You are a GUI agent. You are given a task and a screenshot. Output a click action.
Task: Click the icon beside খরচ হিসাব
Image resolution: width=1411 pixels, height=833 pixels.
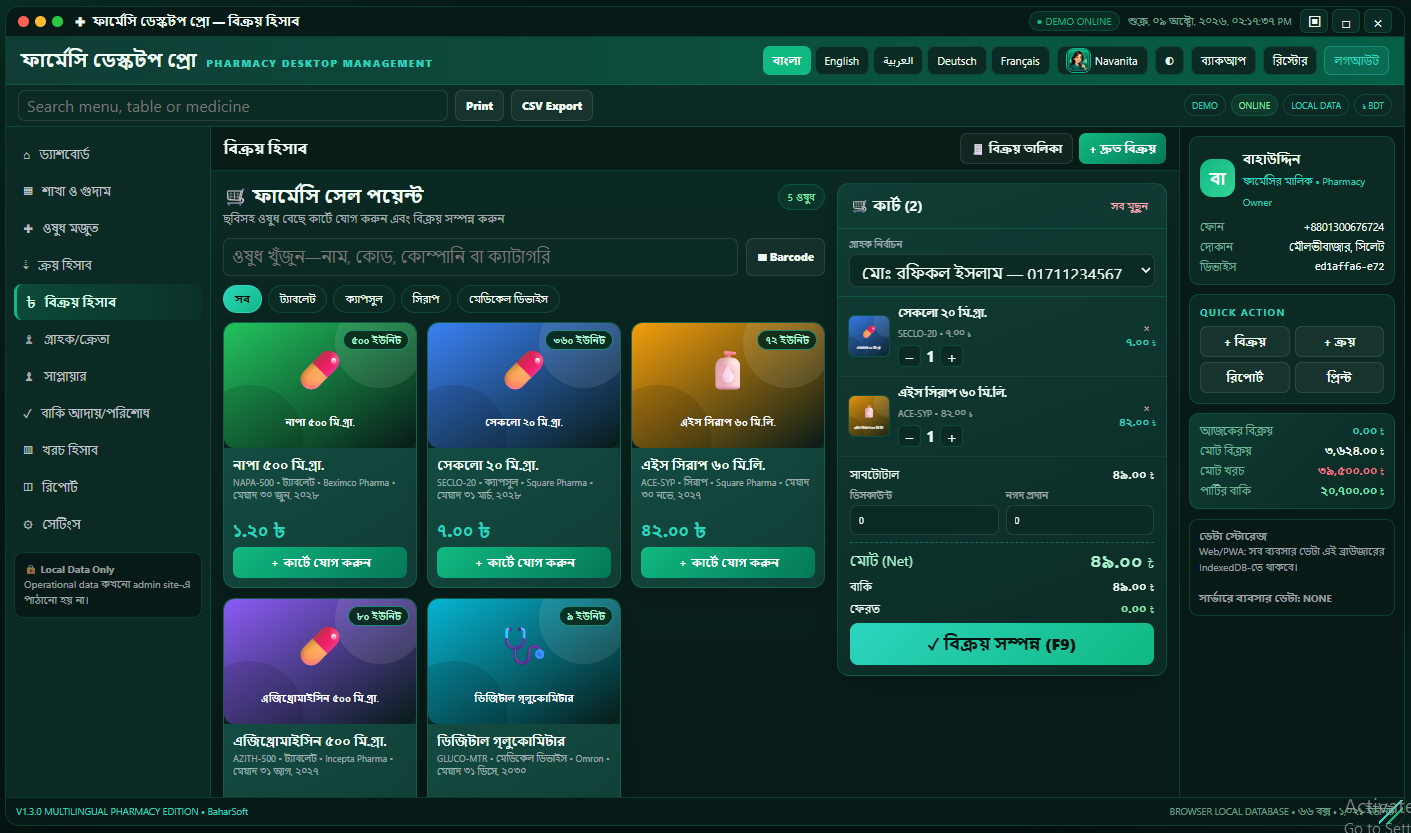(28, 450)
